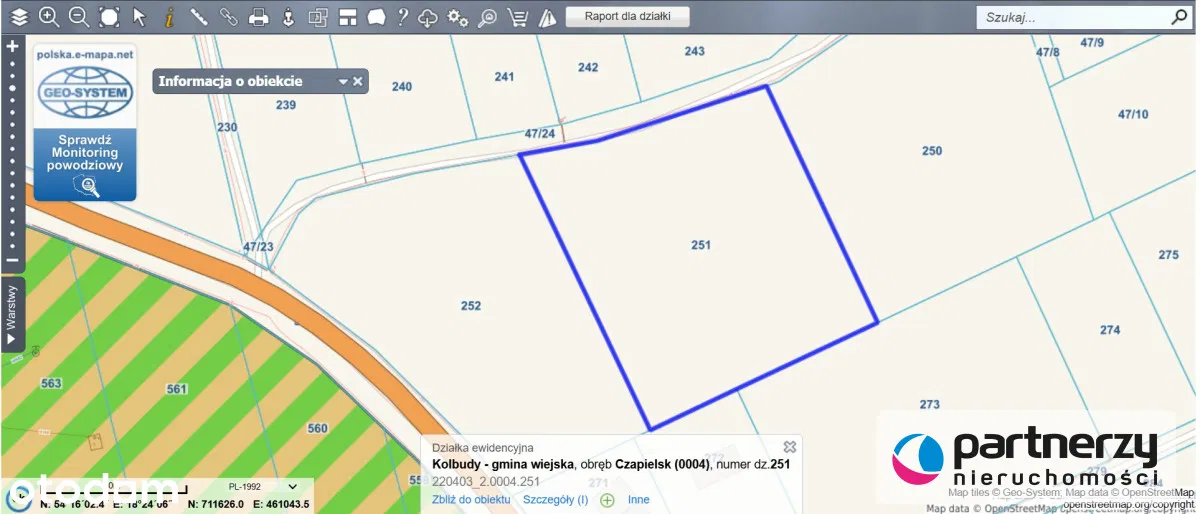
Task: Click the plus on zoom slider
Action: pos(13,46)
